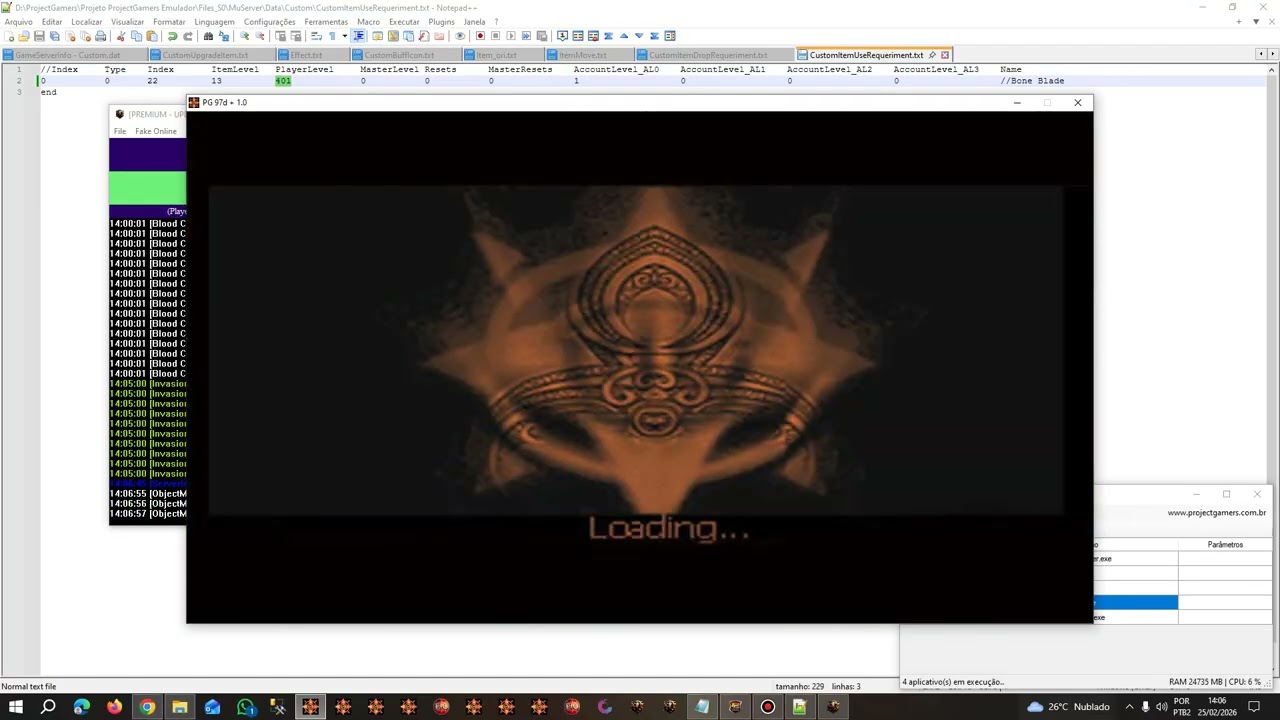This screenshot has width=1280, height=720.
Task: Start macro recording with the red record icon
Action: click(x=480, y=36)
